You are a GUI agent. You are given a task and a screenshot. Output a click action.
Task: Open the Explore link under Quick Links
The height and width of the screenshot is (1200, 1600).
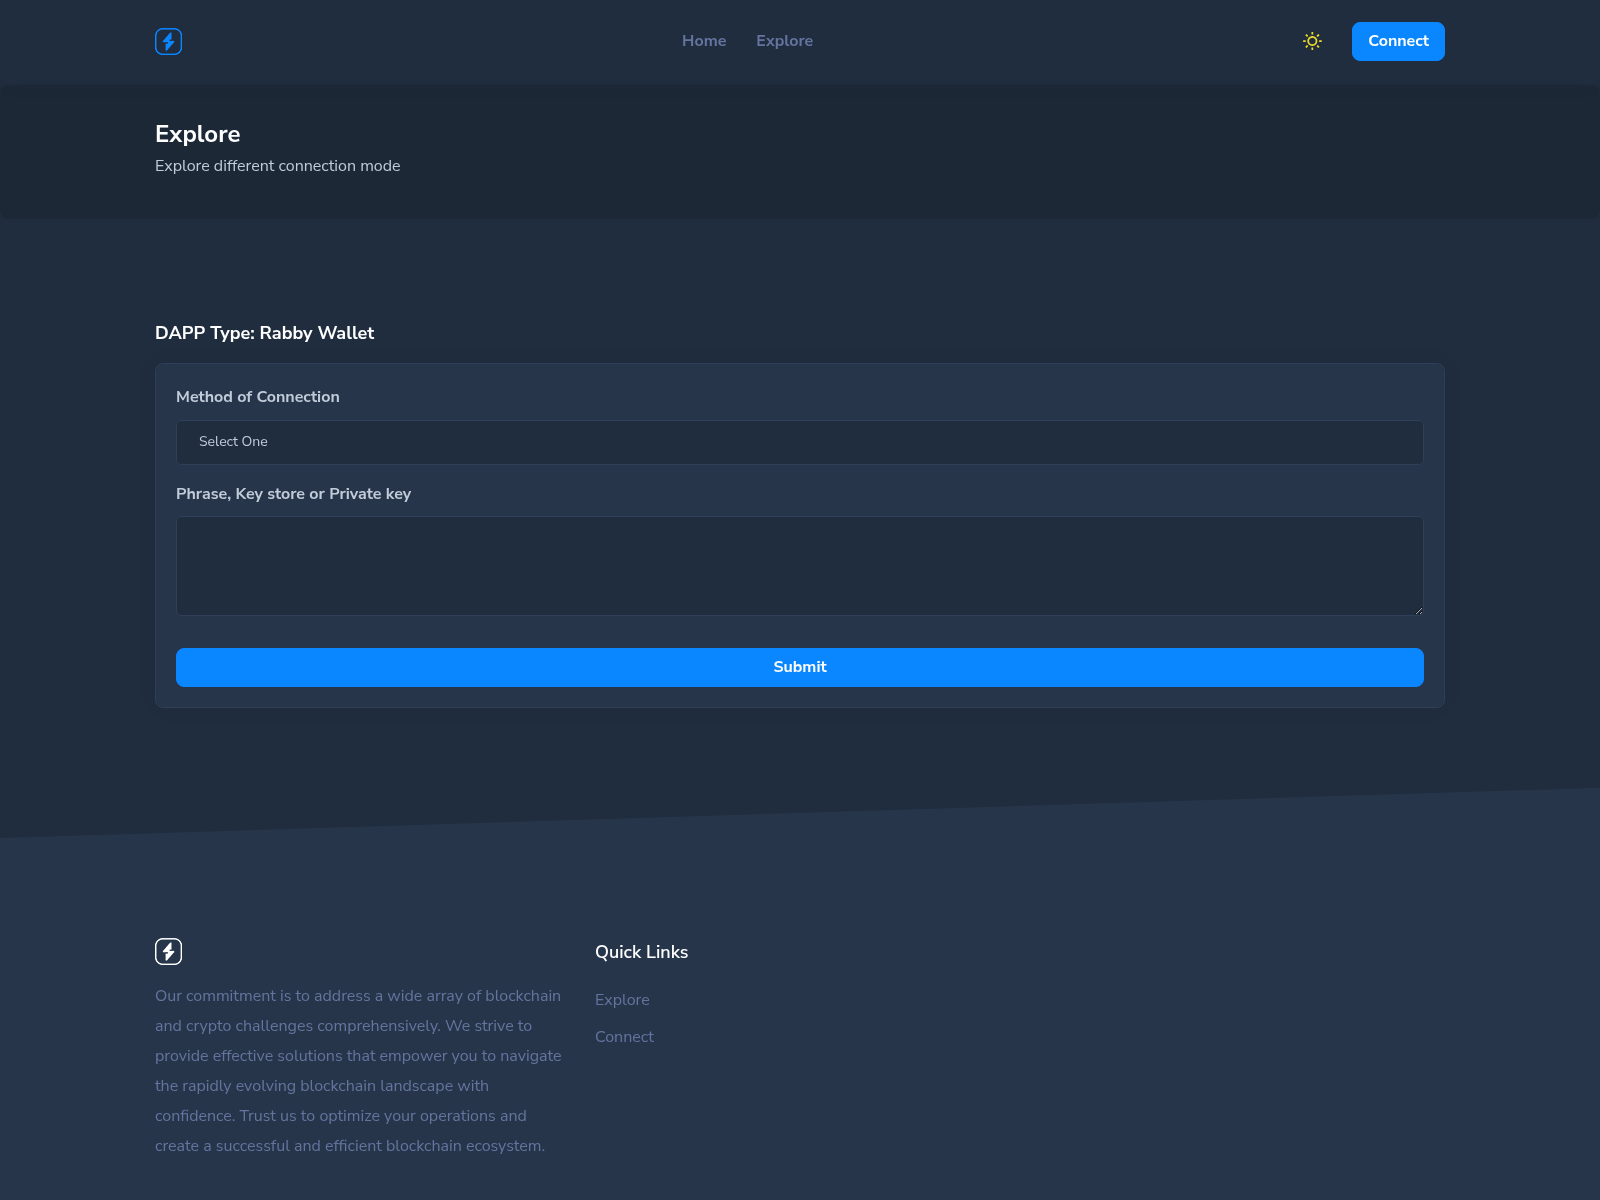(x=622, y=1000)
